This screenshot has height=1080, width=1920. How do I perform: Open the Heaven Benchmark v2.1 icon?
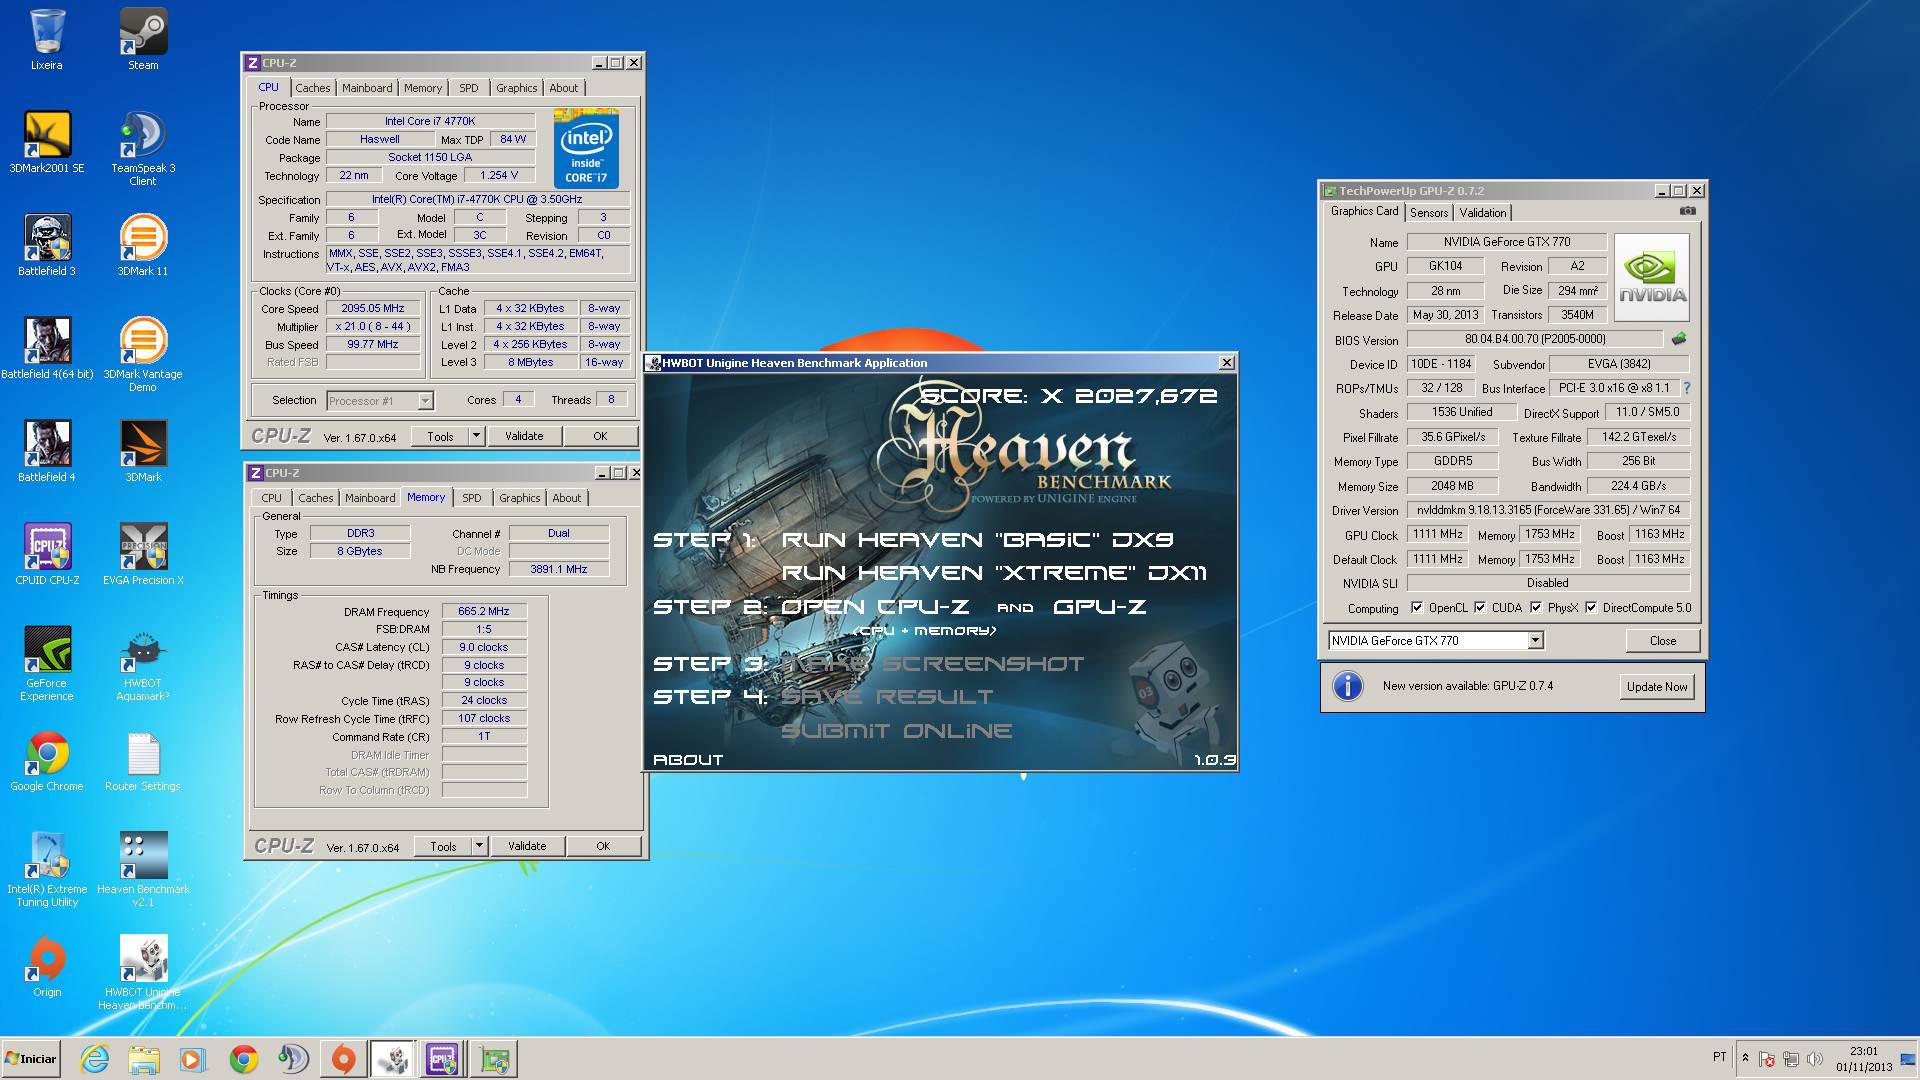(143, 870)
